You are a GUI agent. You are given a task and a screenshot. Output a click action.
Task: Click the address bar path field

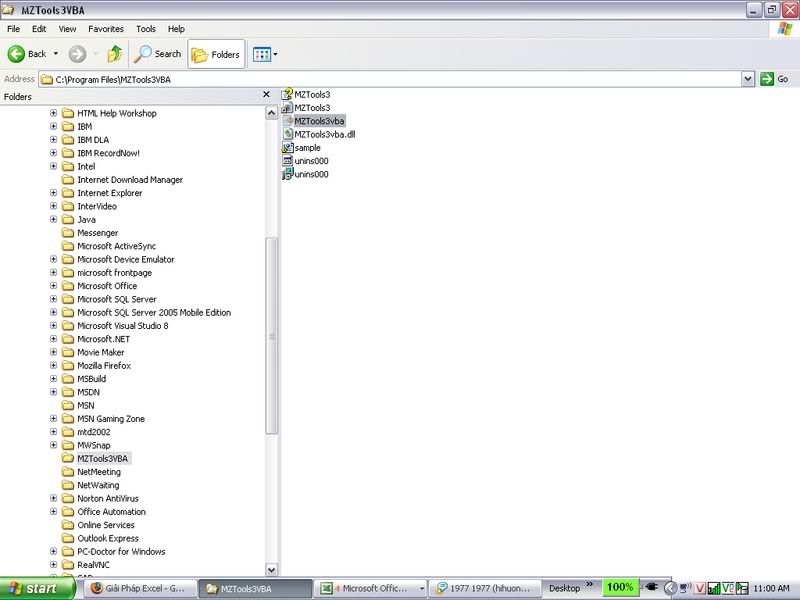[x=390, y=79]
